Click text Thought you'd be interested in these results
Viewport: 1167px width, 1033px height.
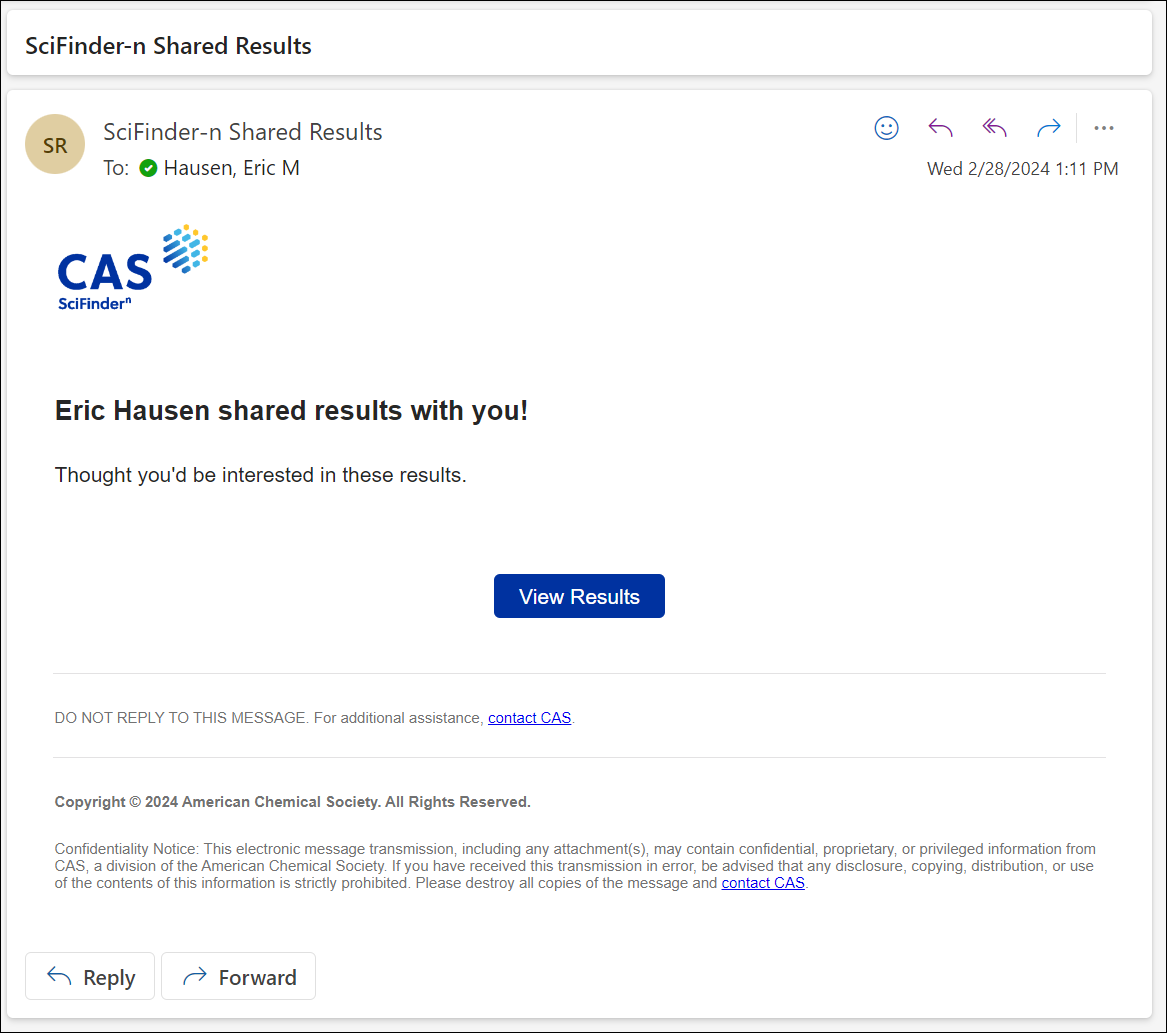260,475
